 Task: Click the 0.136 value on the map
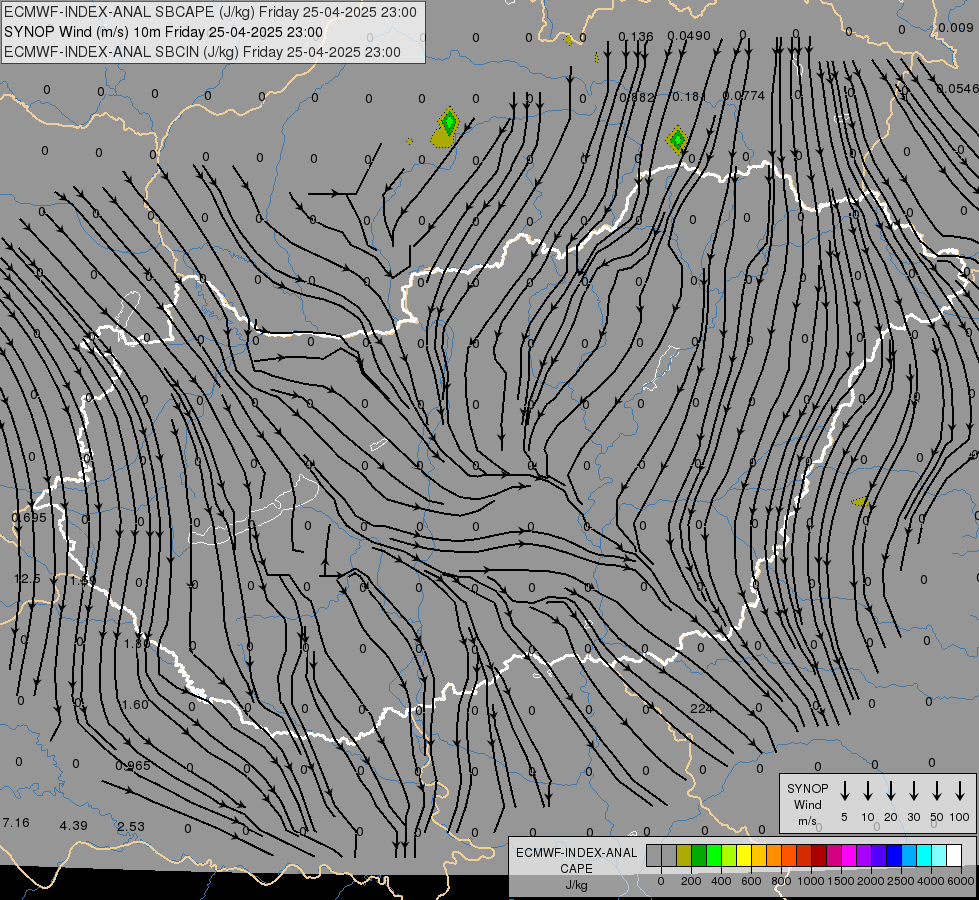coord(636,37)
